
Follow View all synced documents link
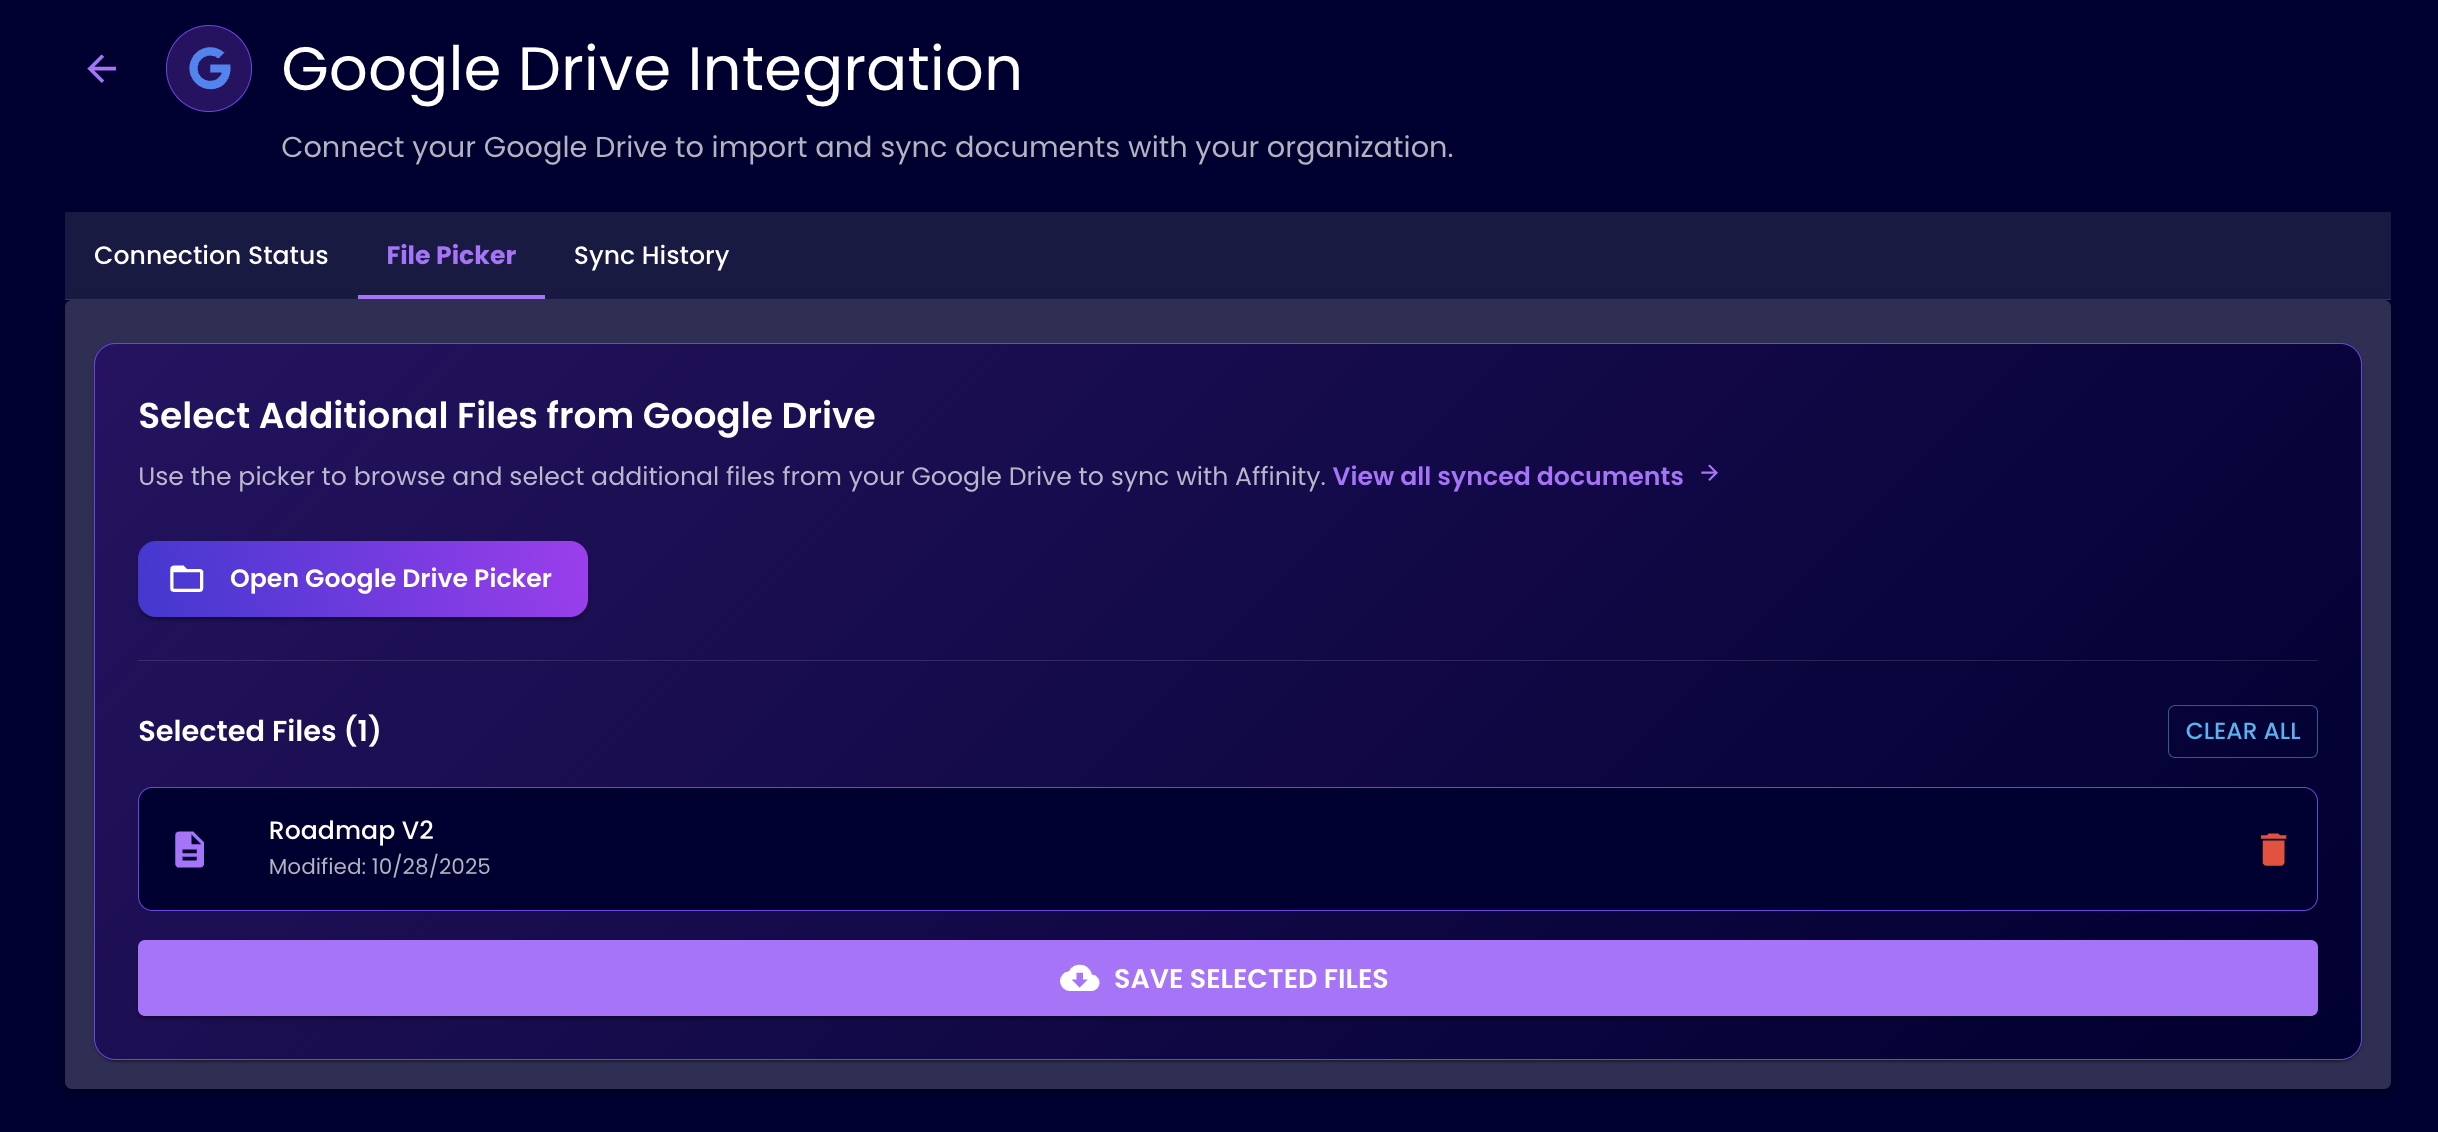pos(1507,476)
